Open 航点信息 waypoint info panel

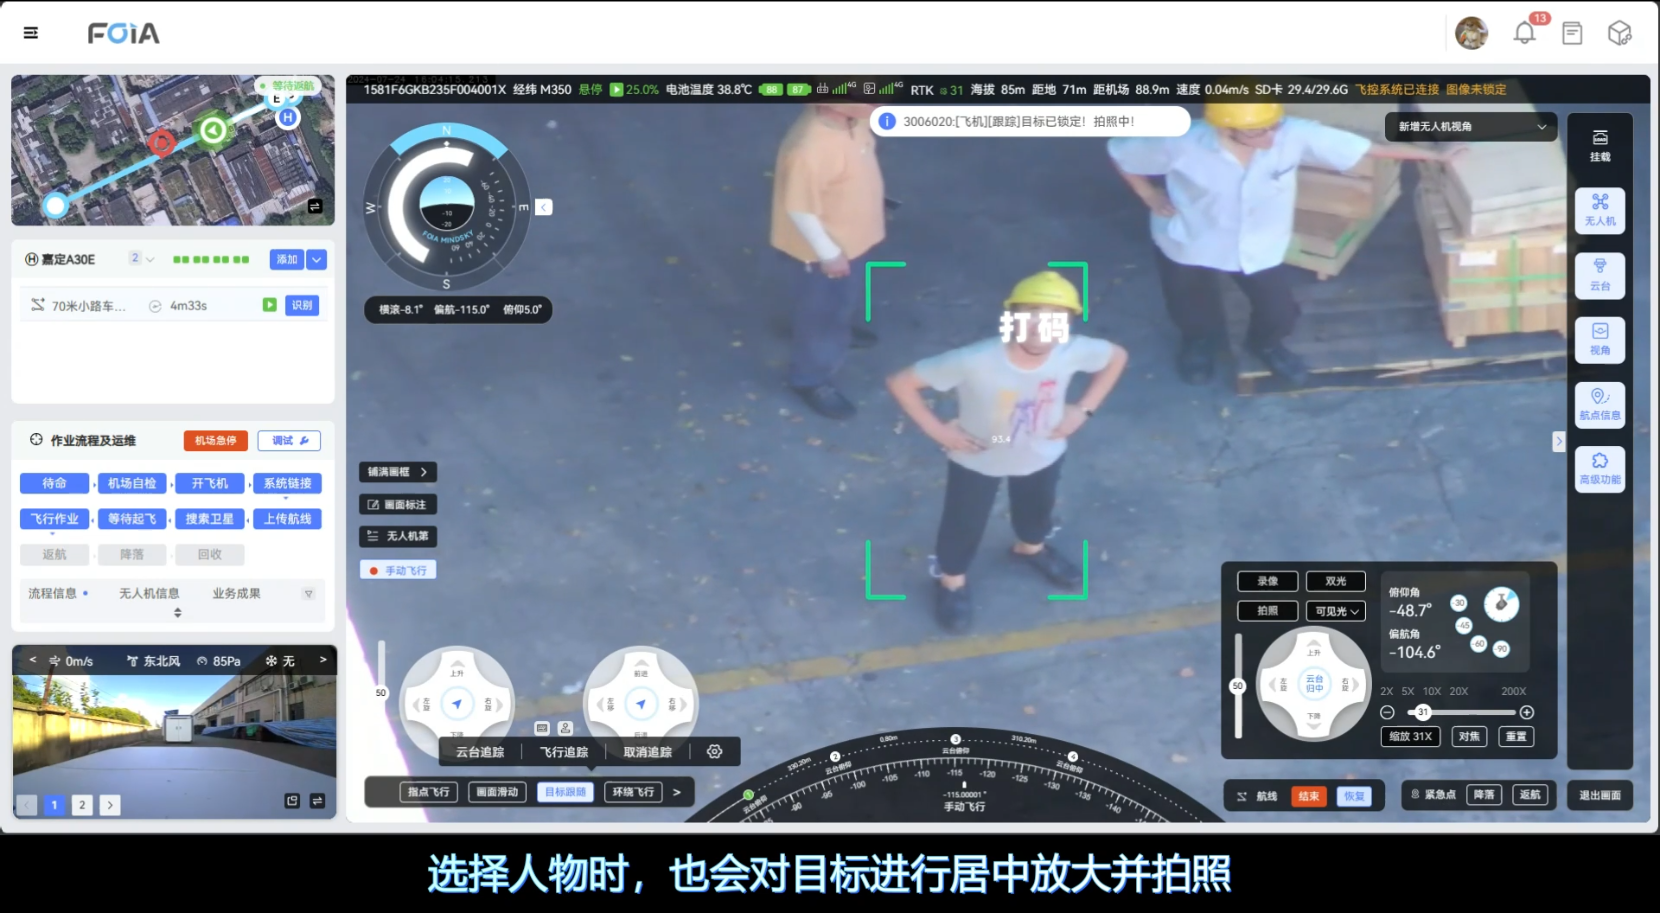(x=1599, y=404)
